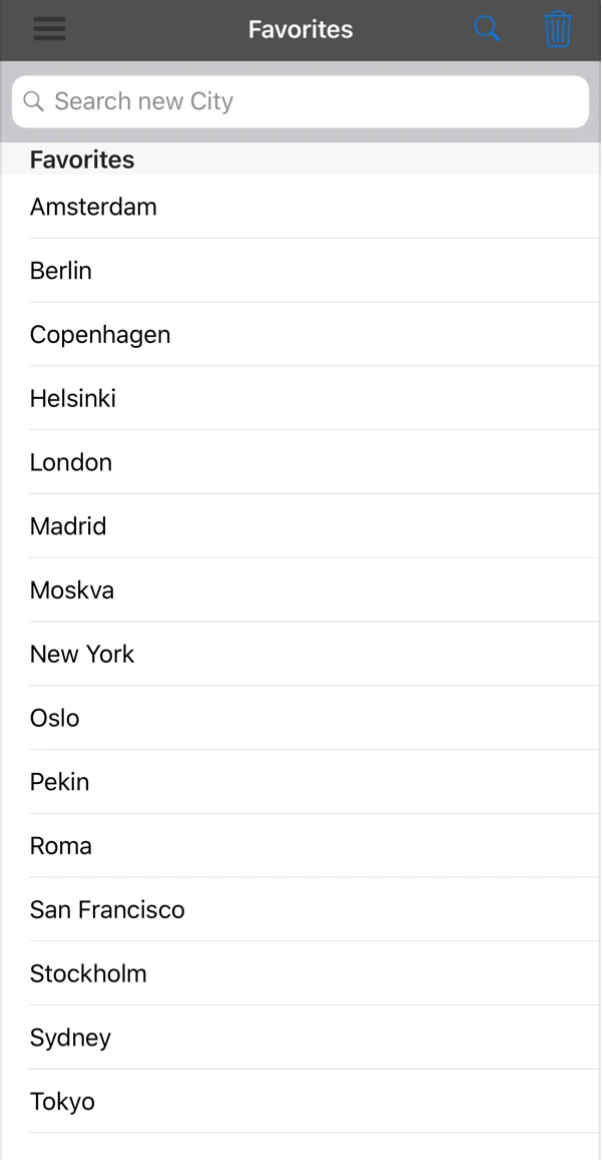The height and width of the screenshot is (1160, 602).
Task: Tap the blue search magnifier icon
Action: click(487, 29)
